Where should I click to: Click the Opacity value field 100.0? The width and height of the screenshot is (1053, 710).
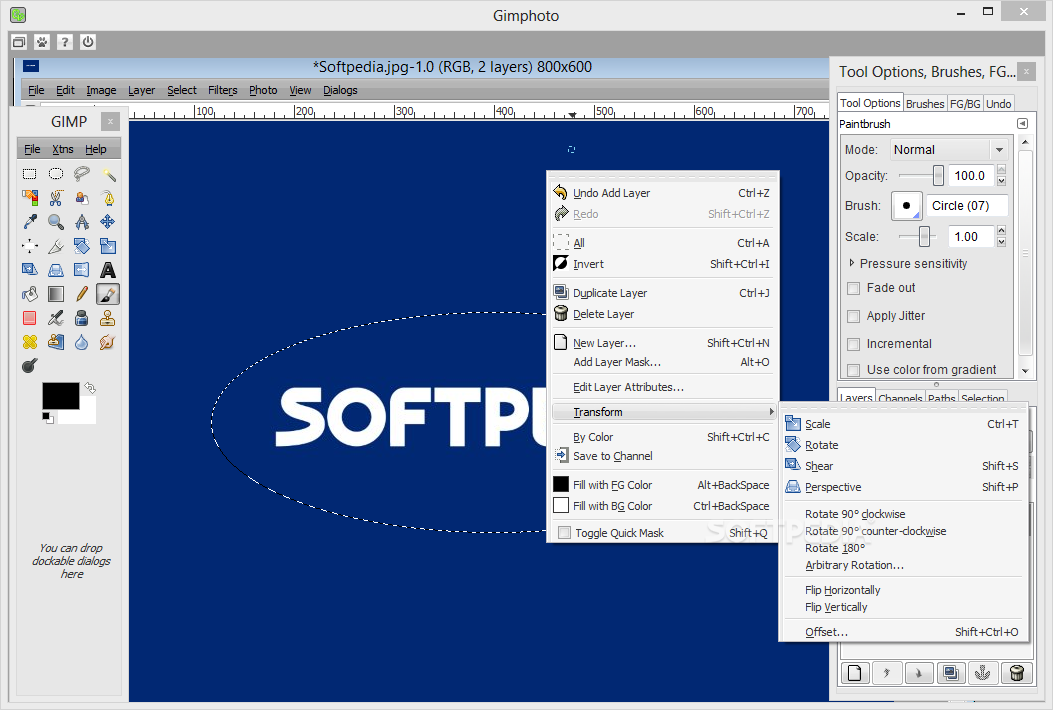pos(971,176)
